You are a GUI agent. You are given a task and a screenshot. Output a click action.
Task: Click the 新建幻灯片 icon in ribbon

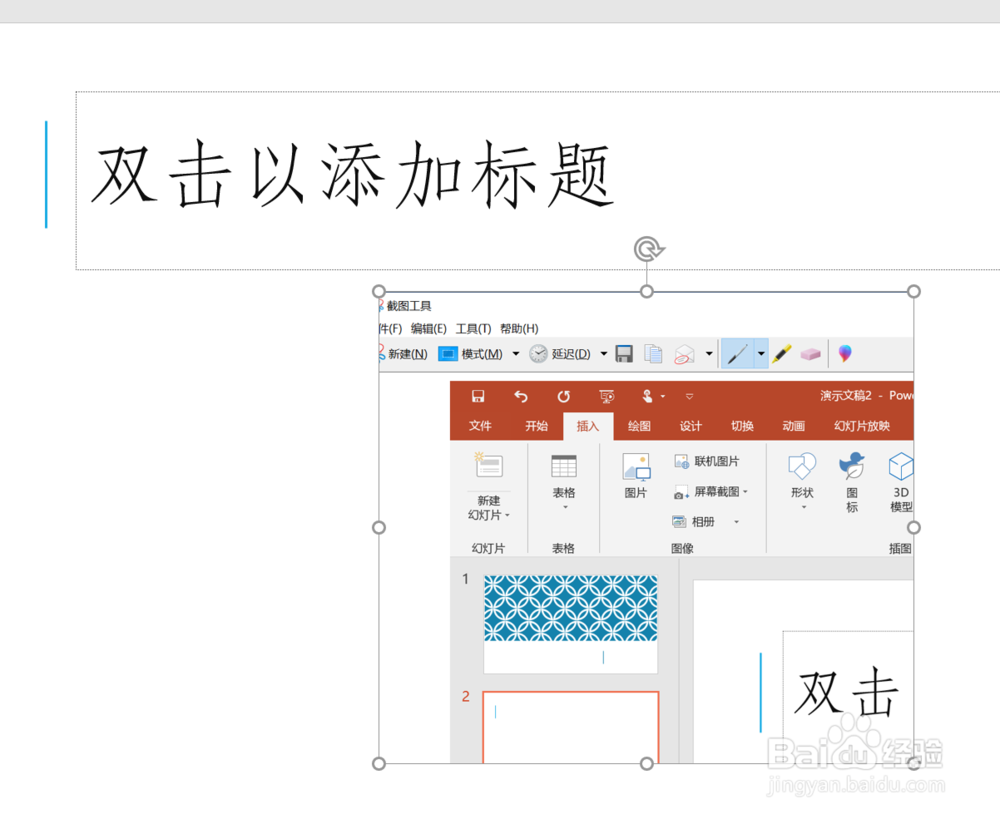(489, 466)
